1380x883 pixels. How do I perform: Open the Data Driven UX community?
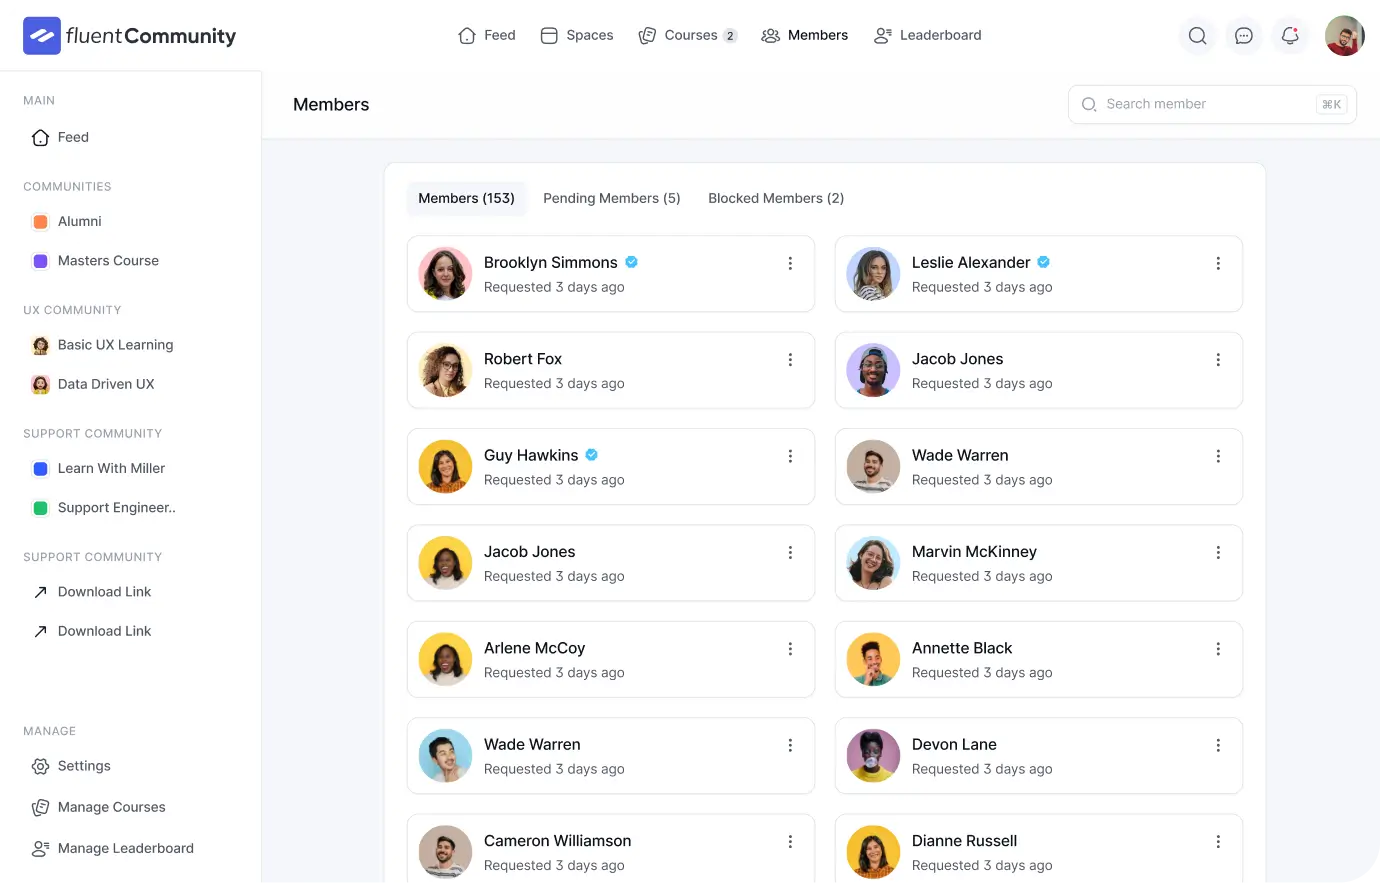106,384
